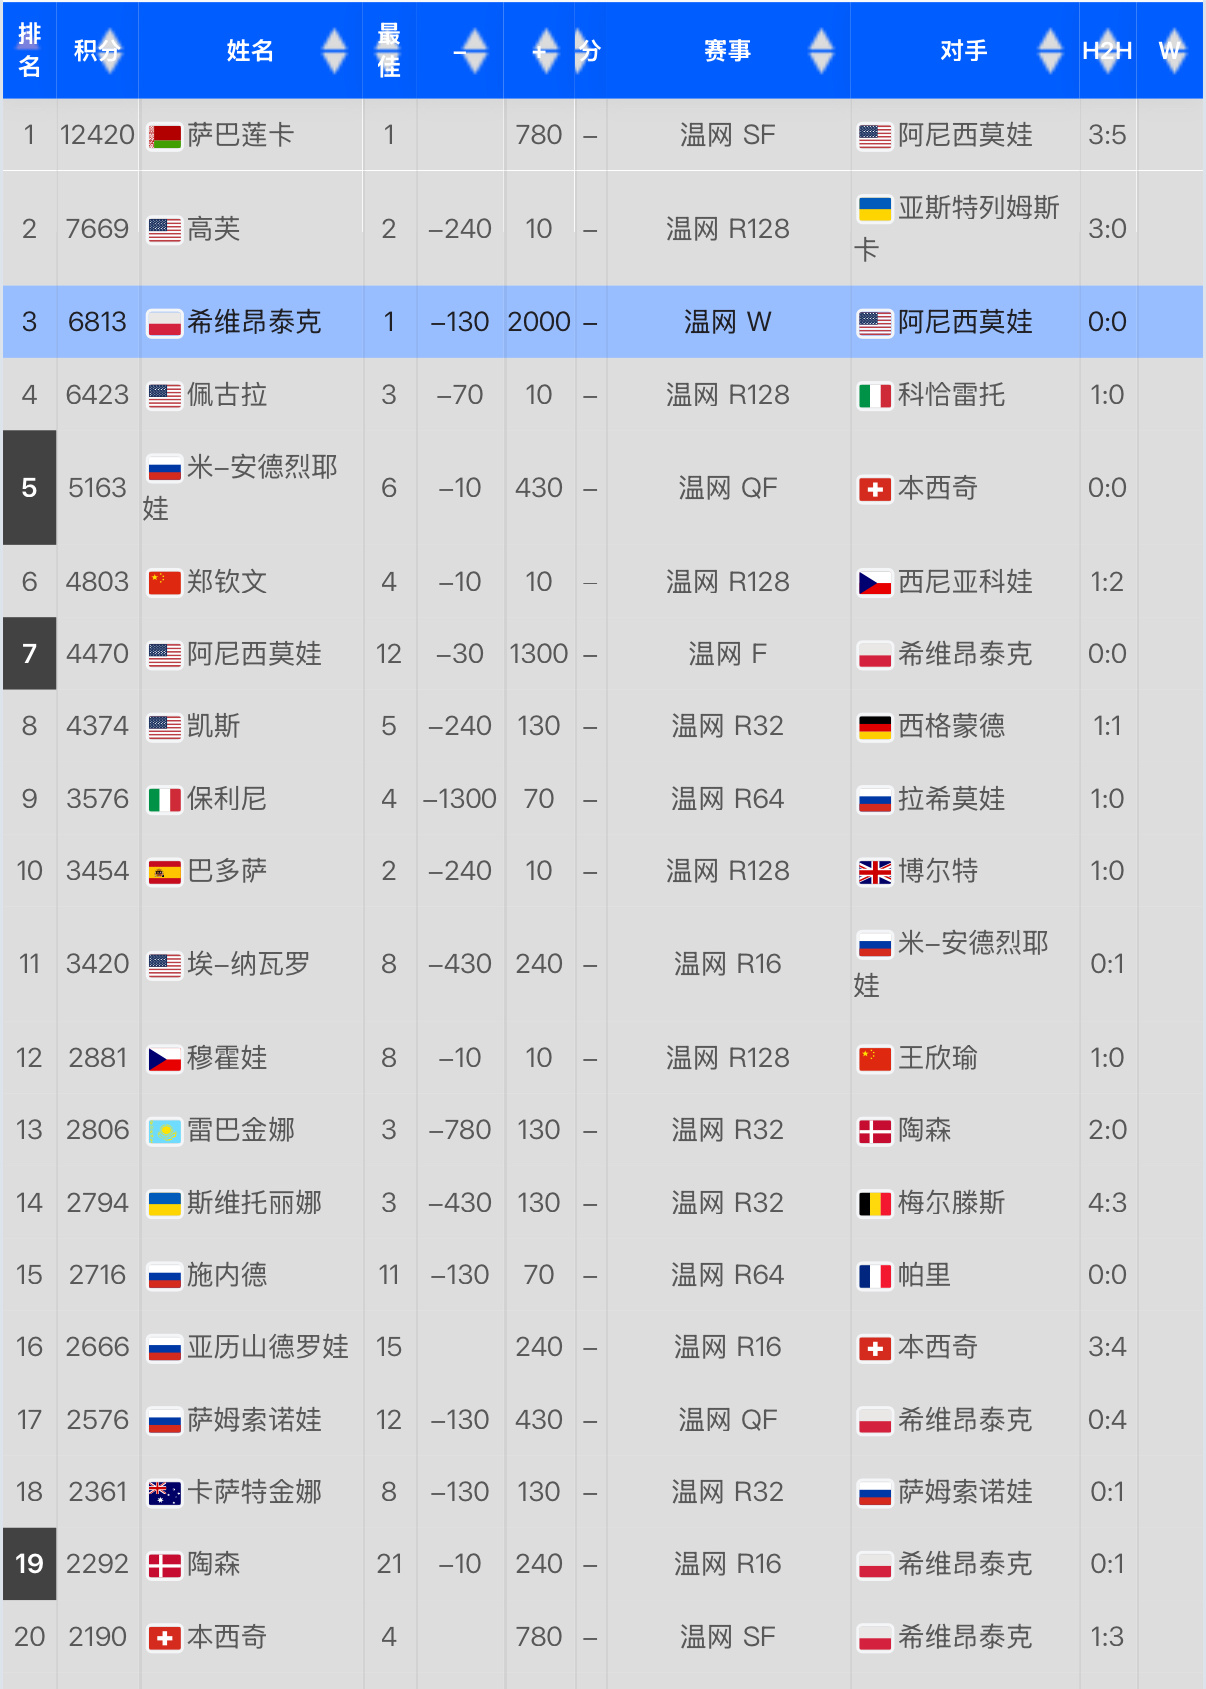Sort by the 姓名 column arrows
The width and height of the screenshot is (1206, 1689).
334,50
